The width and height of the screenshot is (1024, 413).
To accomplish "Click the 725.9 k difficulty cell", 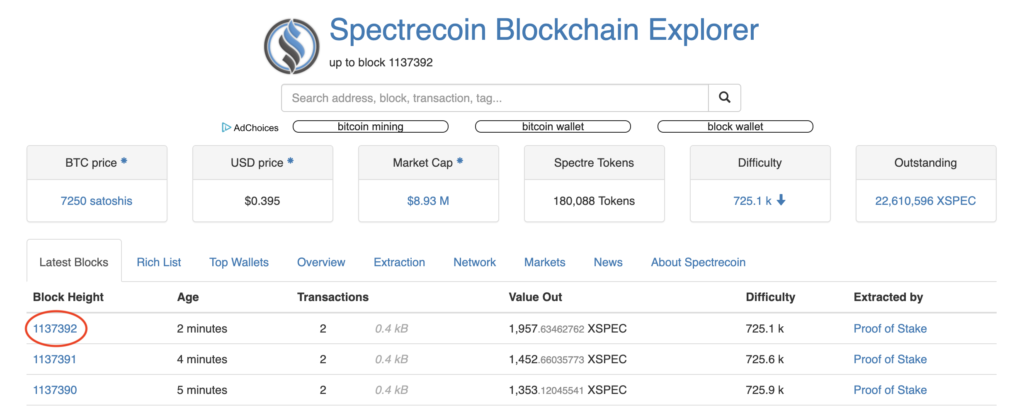I will click(x=765, y=390).
